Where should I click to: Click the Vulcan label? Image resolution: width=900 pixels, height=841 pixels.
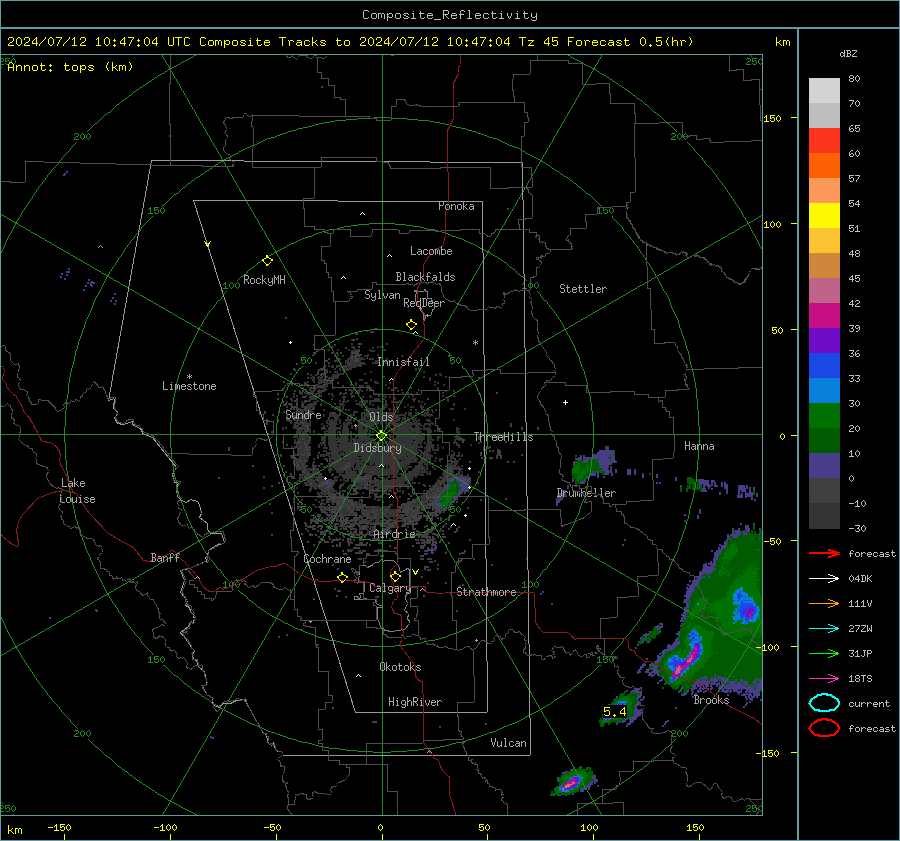(509, 743)
